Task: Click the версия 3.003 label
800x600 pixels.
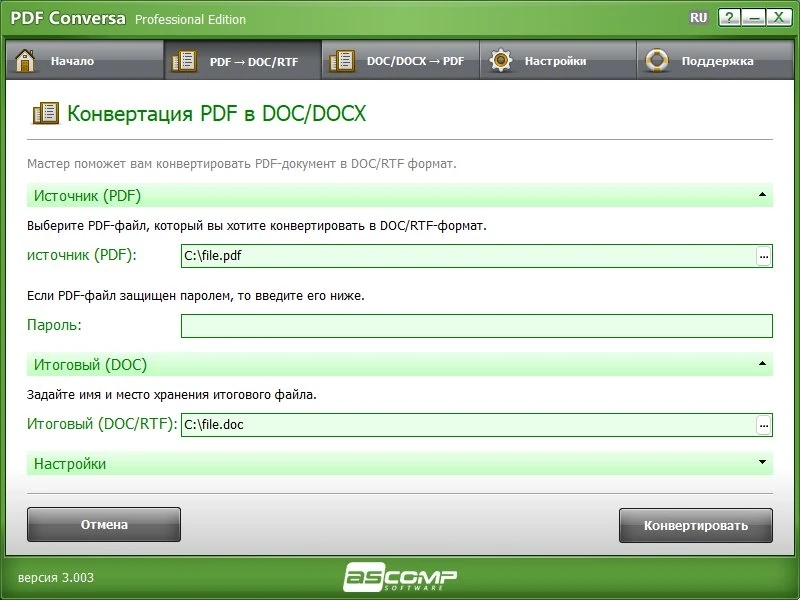Action: point(56,578)
